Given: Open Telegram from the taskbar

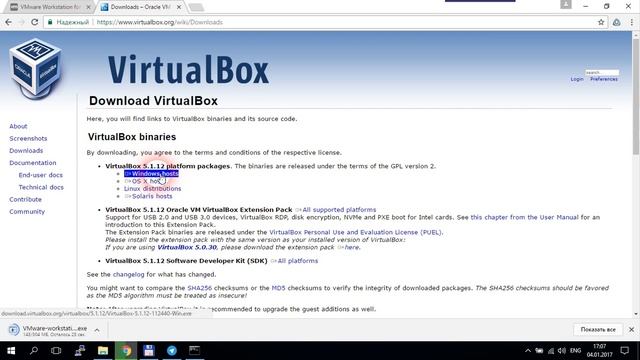Looking at the screenshot, I should pos(172,351).
